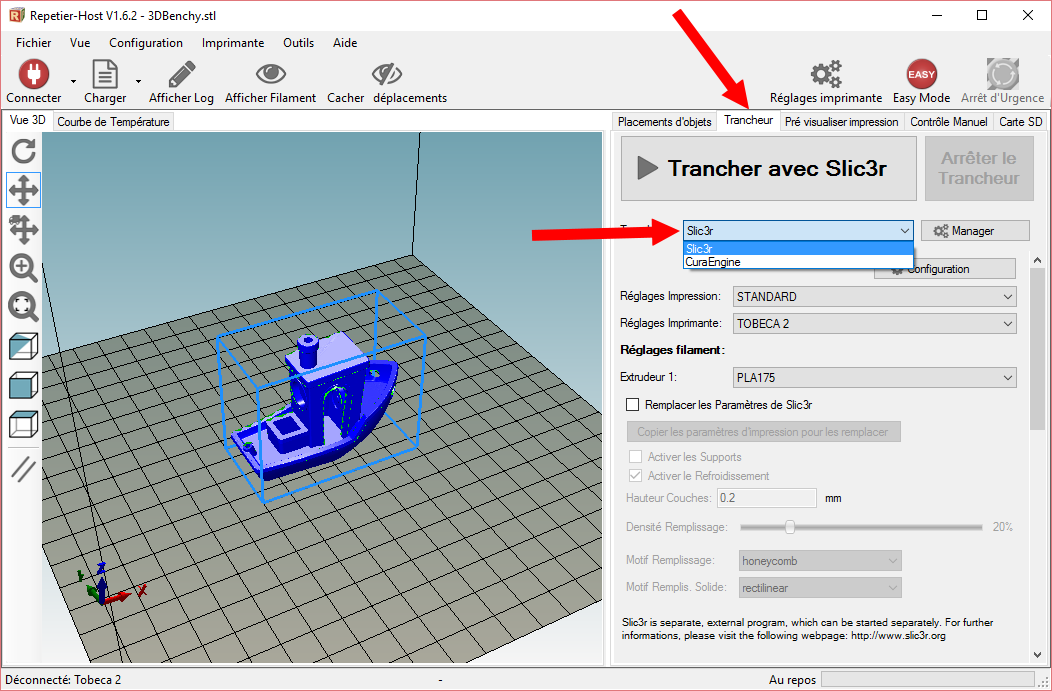Open the Courbe de Température tab
This screenshot has width=1052, height=691.
[x=113, y=122]
